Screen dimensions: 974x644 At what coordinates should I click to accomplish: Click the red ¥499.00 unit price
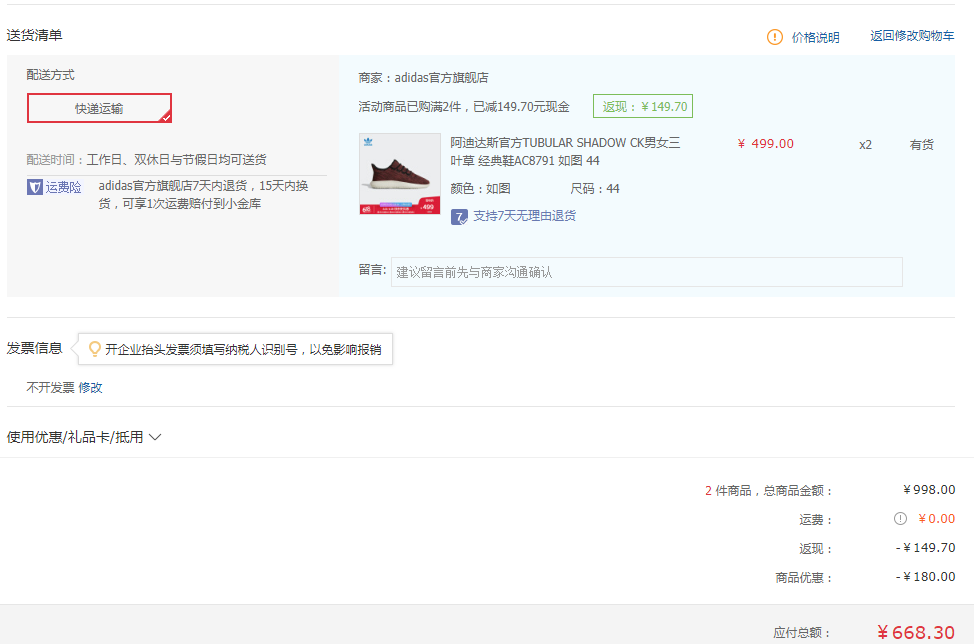[x=765, y=144]
